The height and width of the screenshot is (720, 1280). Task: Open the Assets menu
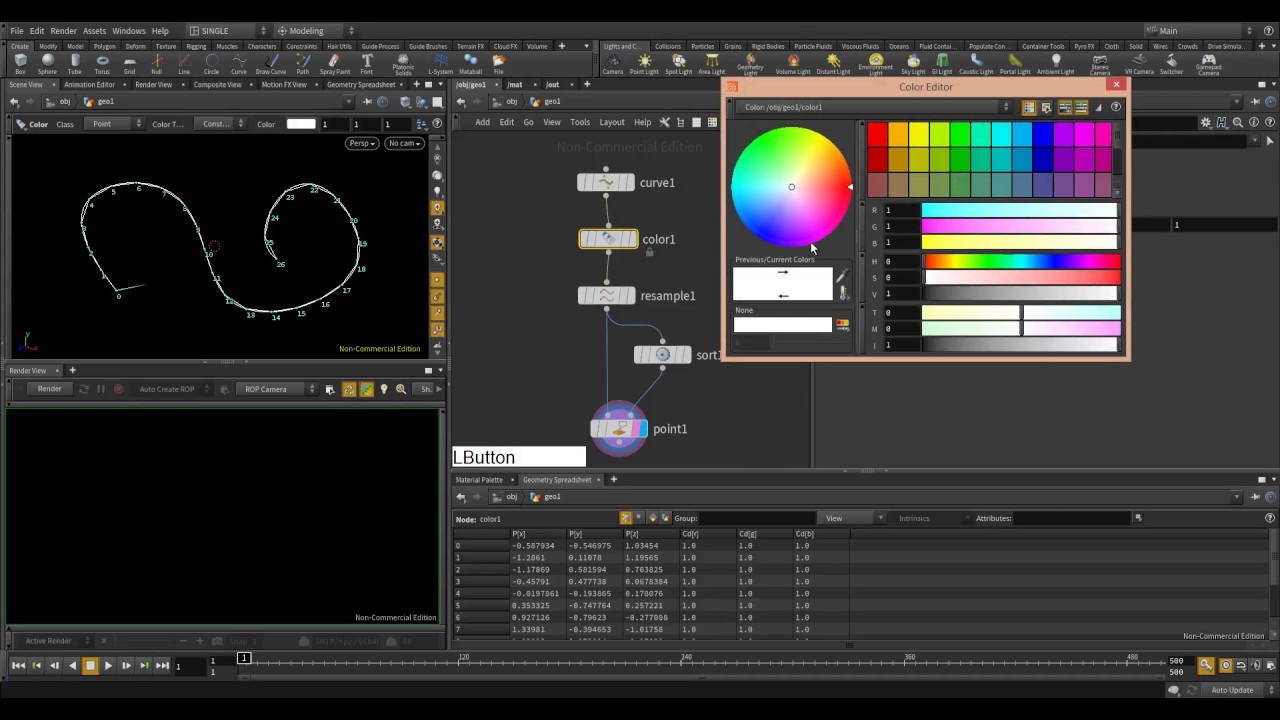pos(94,31)
